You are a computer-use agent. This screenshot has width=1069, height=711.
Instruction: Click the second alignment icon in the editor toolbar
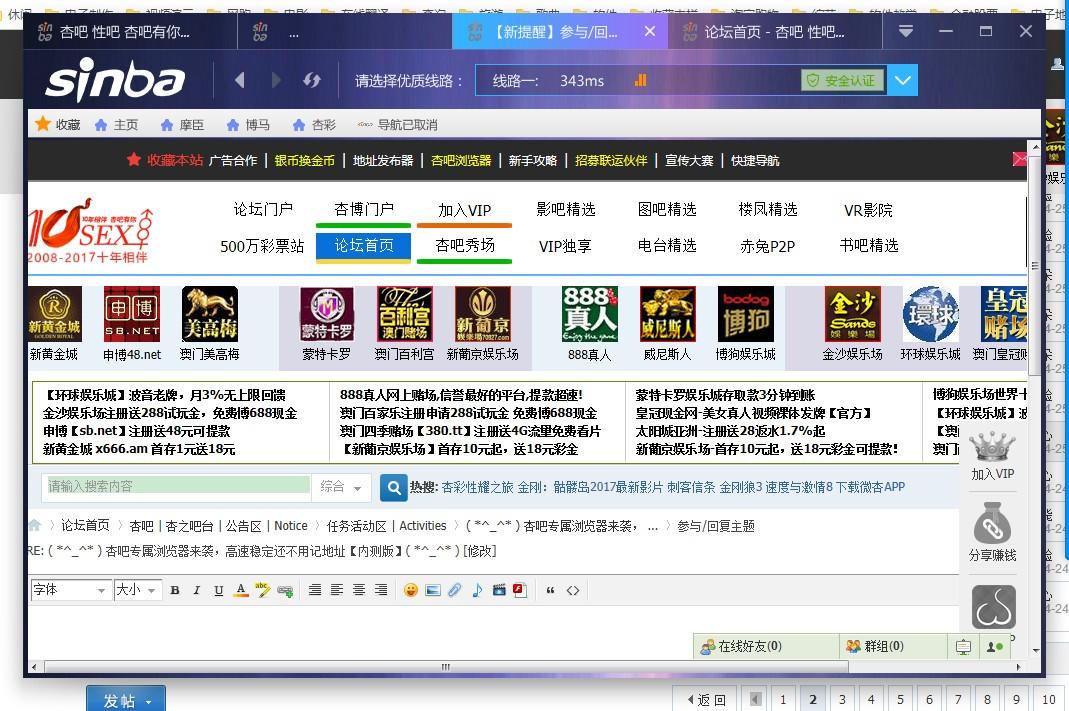337,590
